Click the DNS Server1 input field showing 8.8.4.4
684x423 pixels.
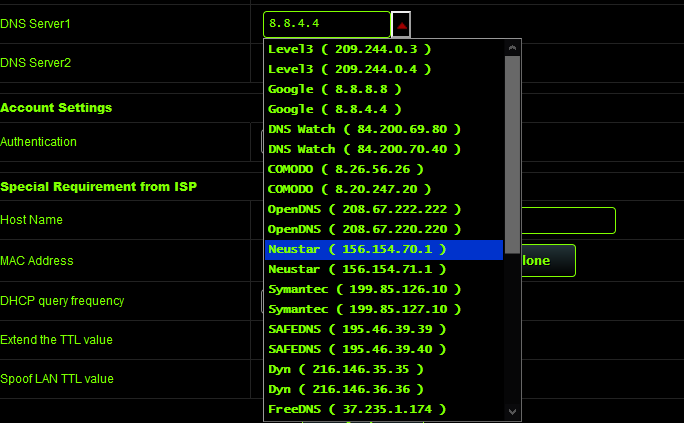pos(327,24)
